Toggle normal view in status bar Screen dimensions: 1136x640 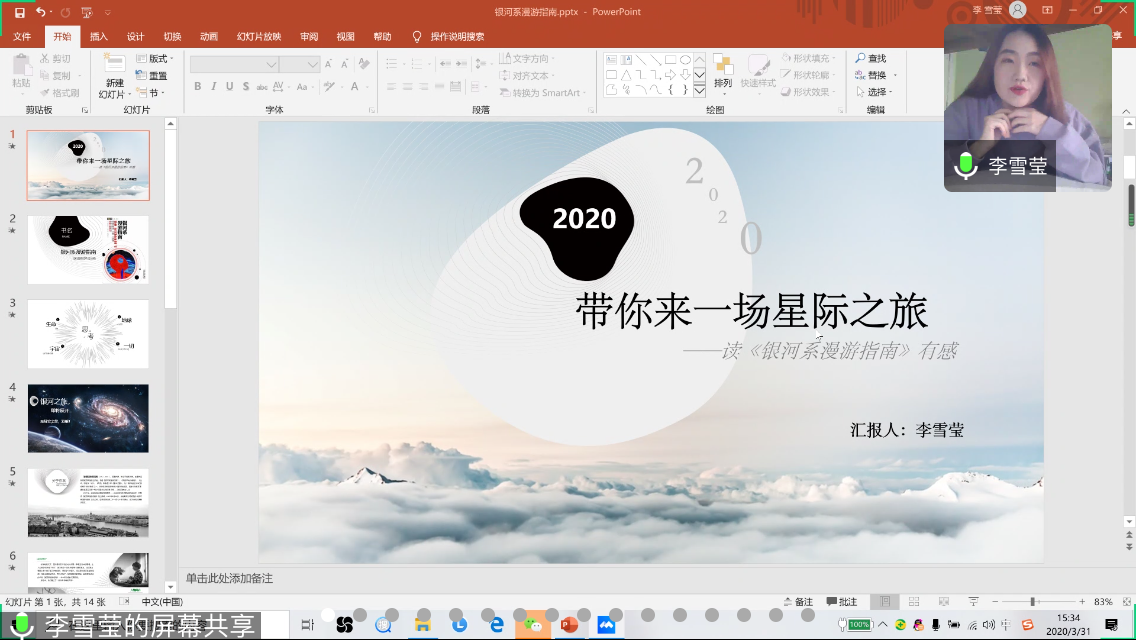point(882,602)
